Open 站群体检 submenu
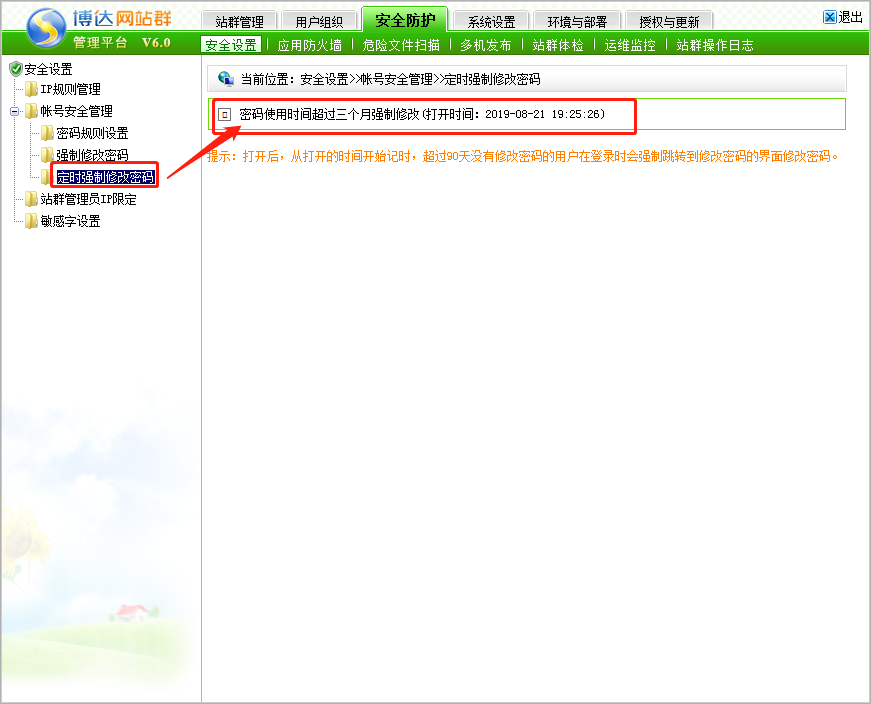Screen dimensions: 871x704 point(558,45)
